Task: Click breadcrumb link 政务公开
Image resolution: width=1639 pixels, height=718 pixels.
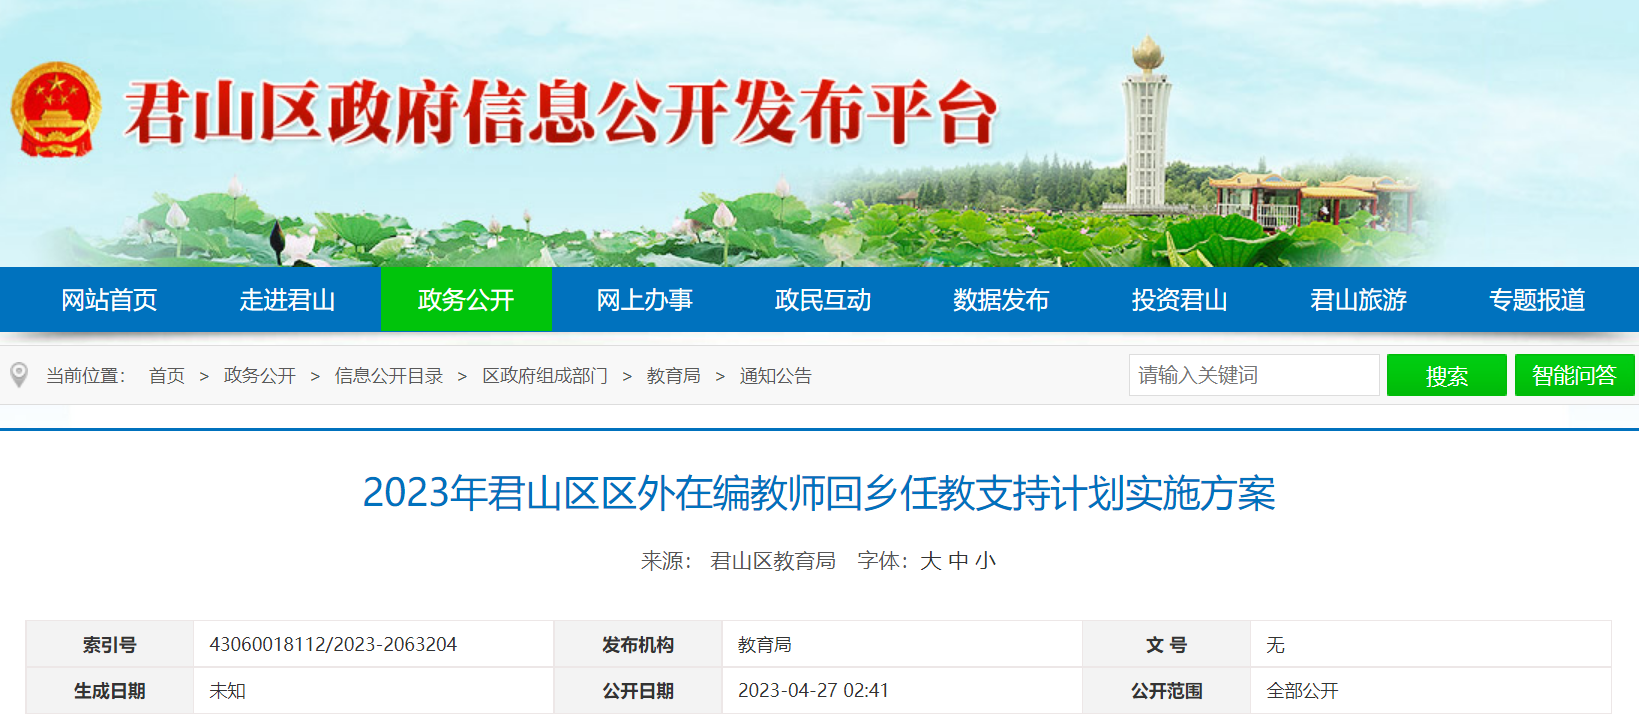Action: [260, 376]
